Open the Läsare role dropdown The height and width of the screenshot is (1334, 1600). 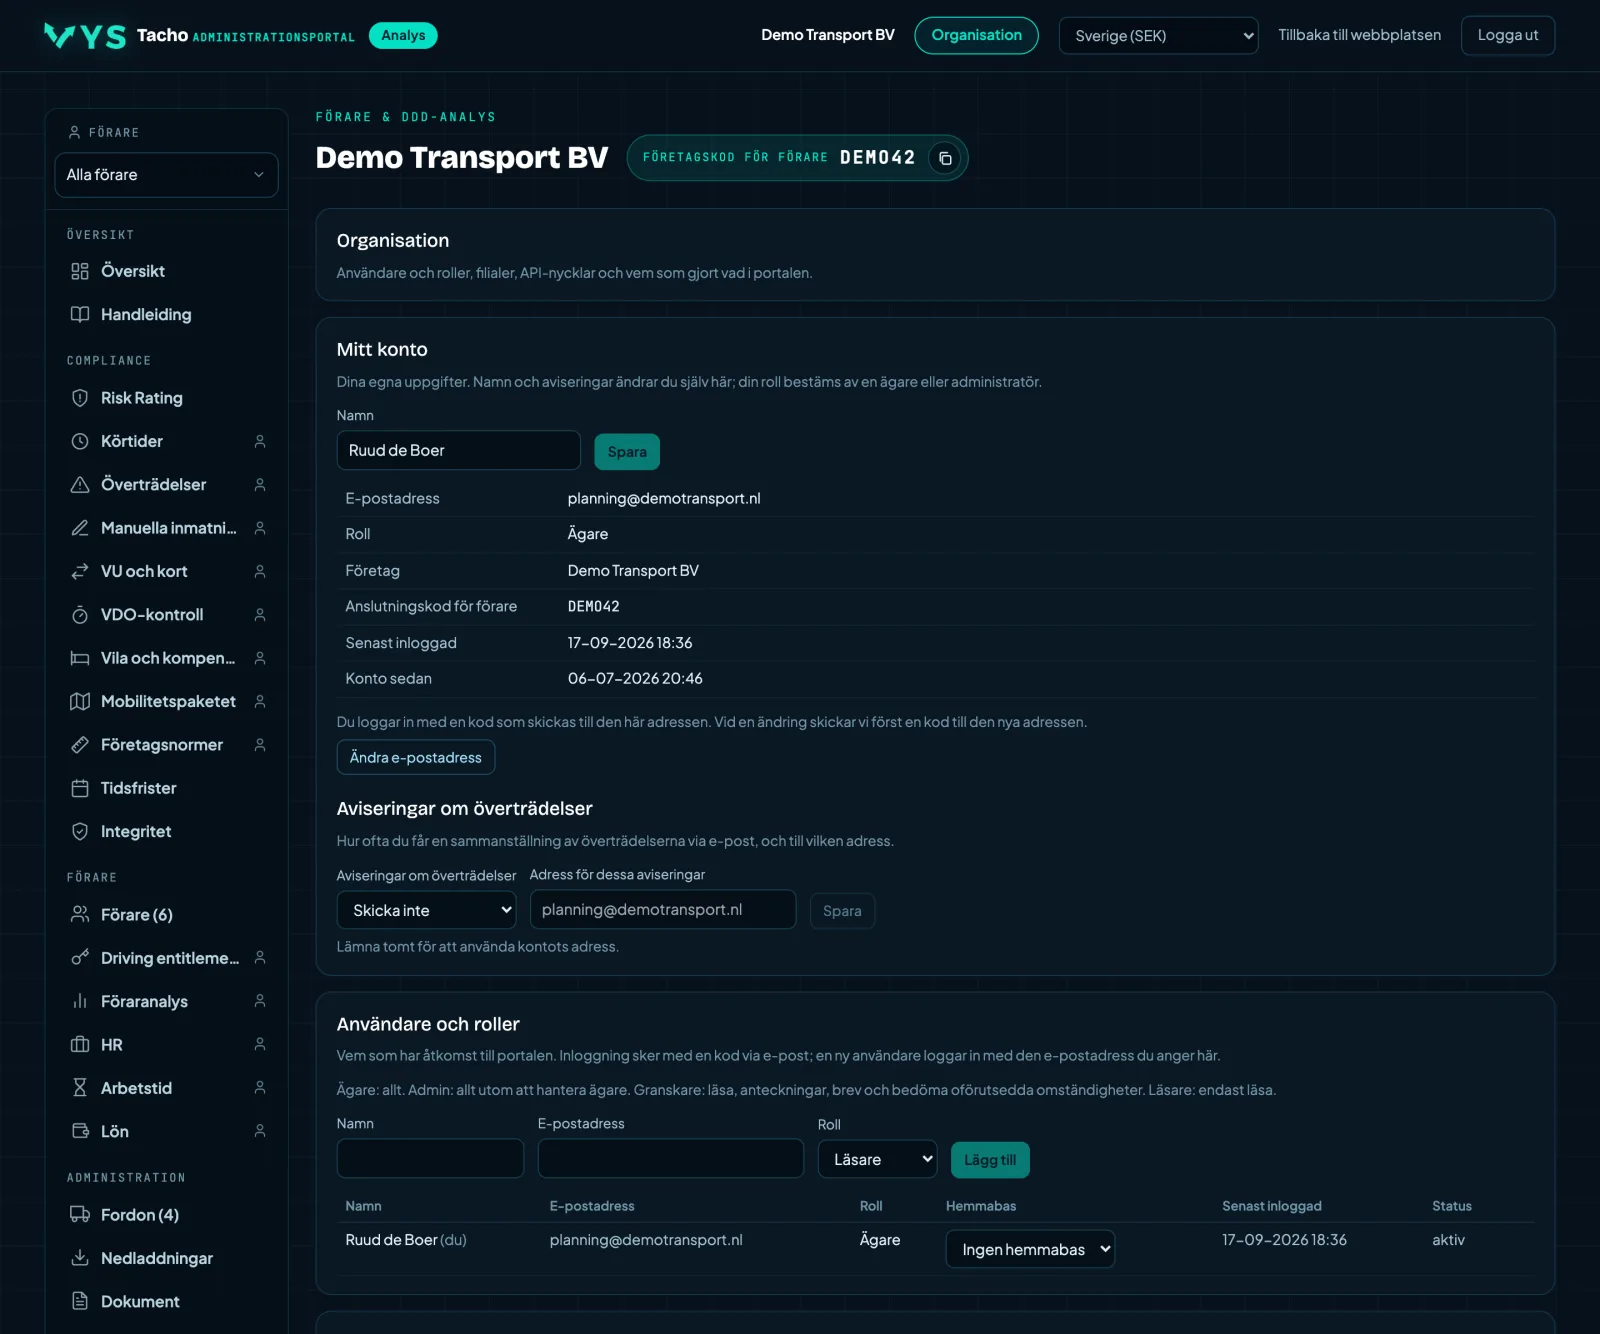coord(878,1159)
